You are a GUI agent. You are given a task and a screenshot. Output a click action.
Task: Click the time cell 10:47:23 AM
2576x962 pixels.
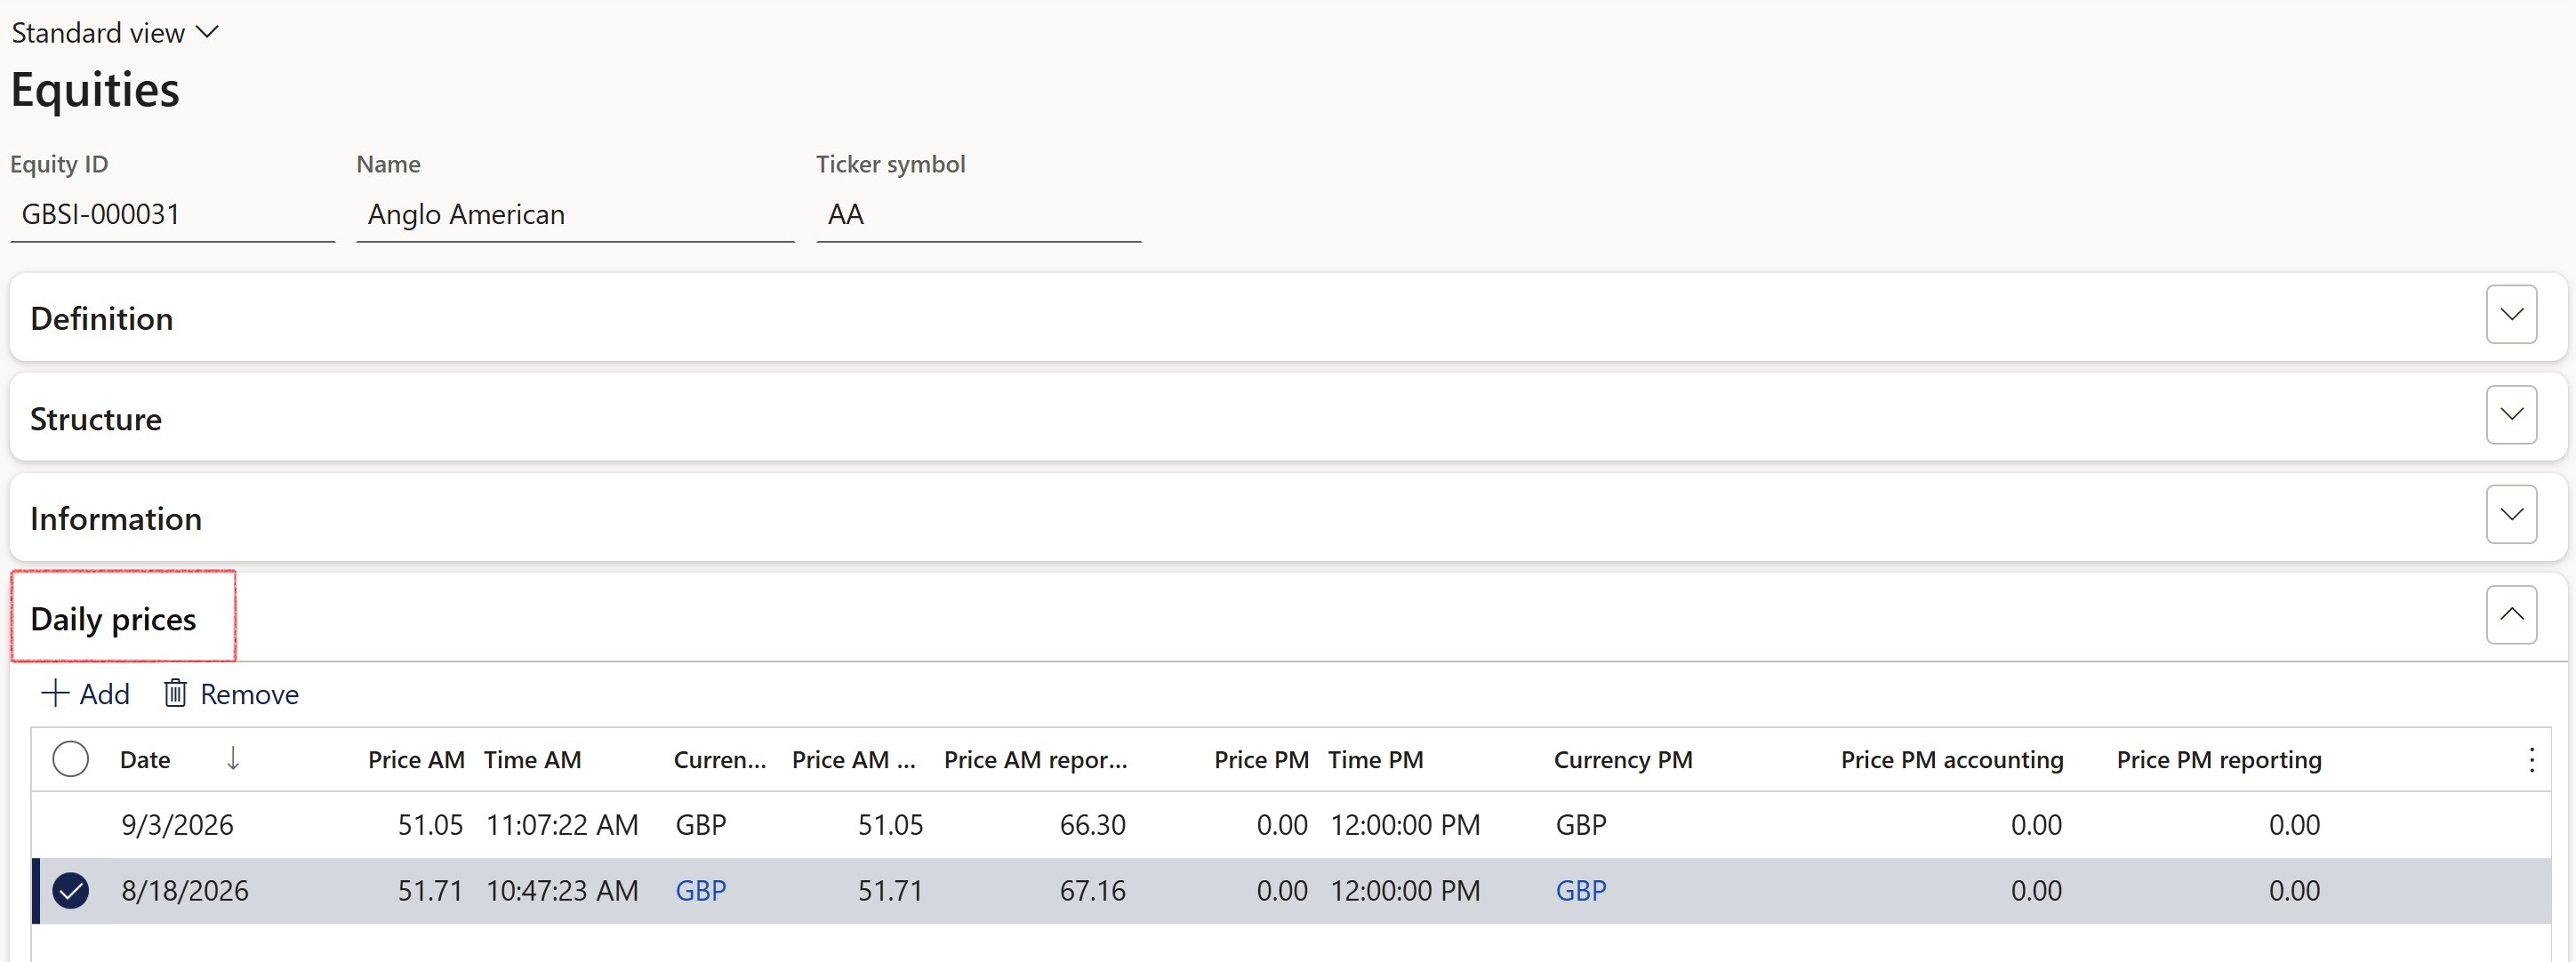tap(562, 890)
